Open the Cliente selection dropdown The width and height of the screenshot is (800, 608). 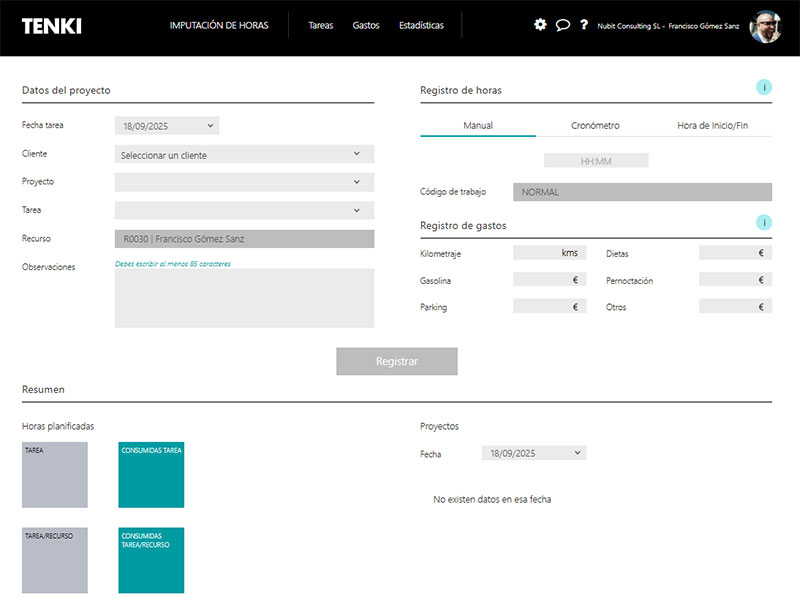click(x=244, y=154)
